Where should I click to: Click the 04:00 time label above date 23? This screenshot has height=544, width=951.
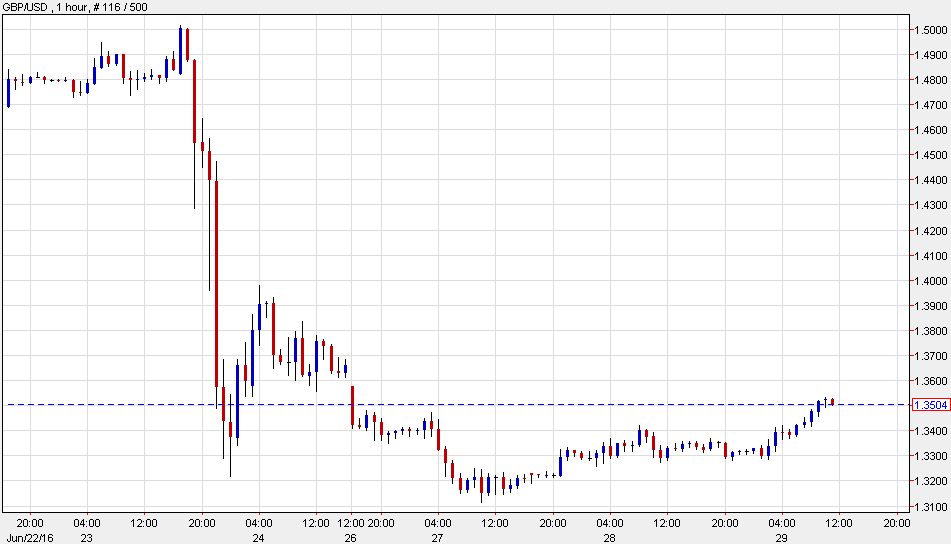coord(87,523)
